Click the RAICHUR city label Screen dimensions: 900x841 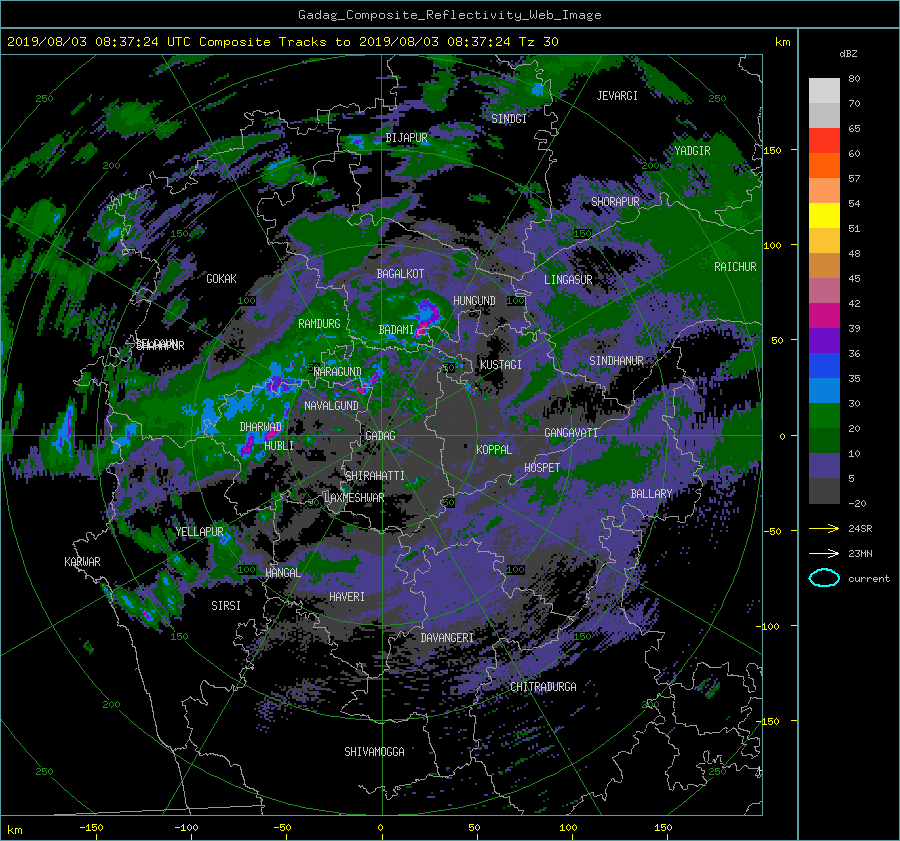tap(735, 267)
